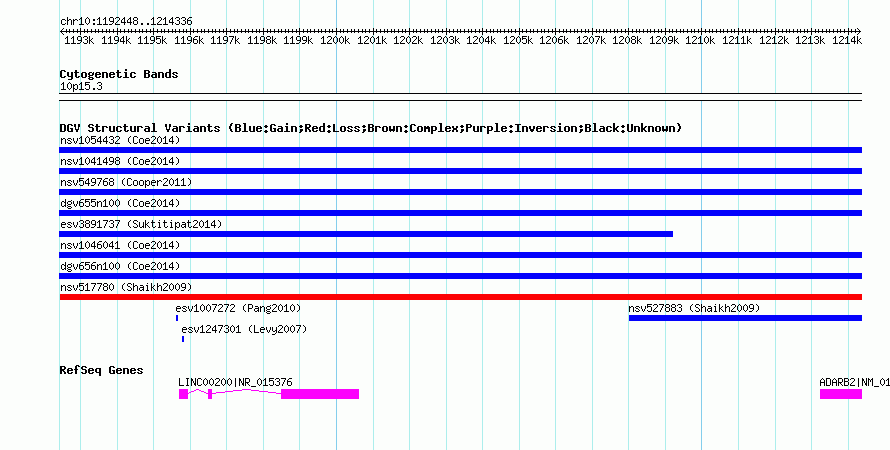
Task: Select the 10p15.3 band label
Action: [81, 87]
